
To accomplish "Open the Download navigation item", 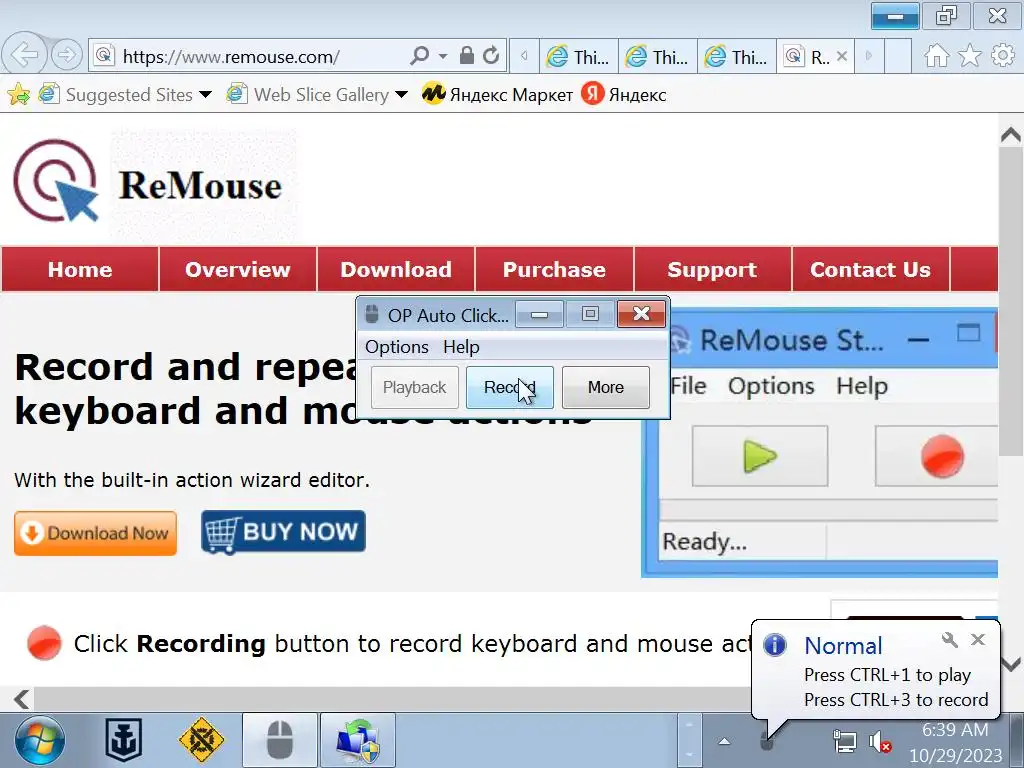I will coord(396,269).
